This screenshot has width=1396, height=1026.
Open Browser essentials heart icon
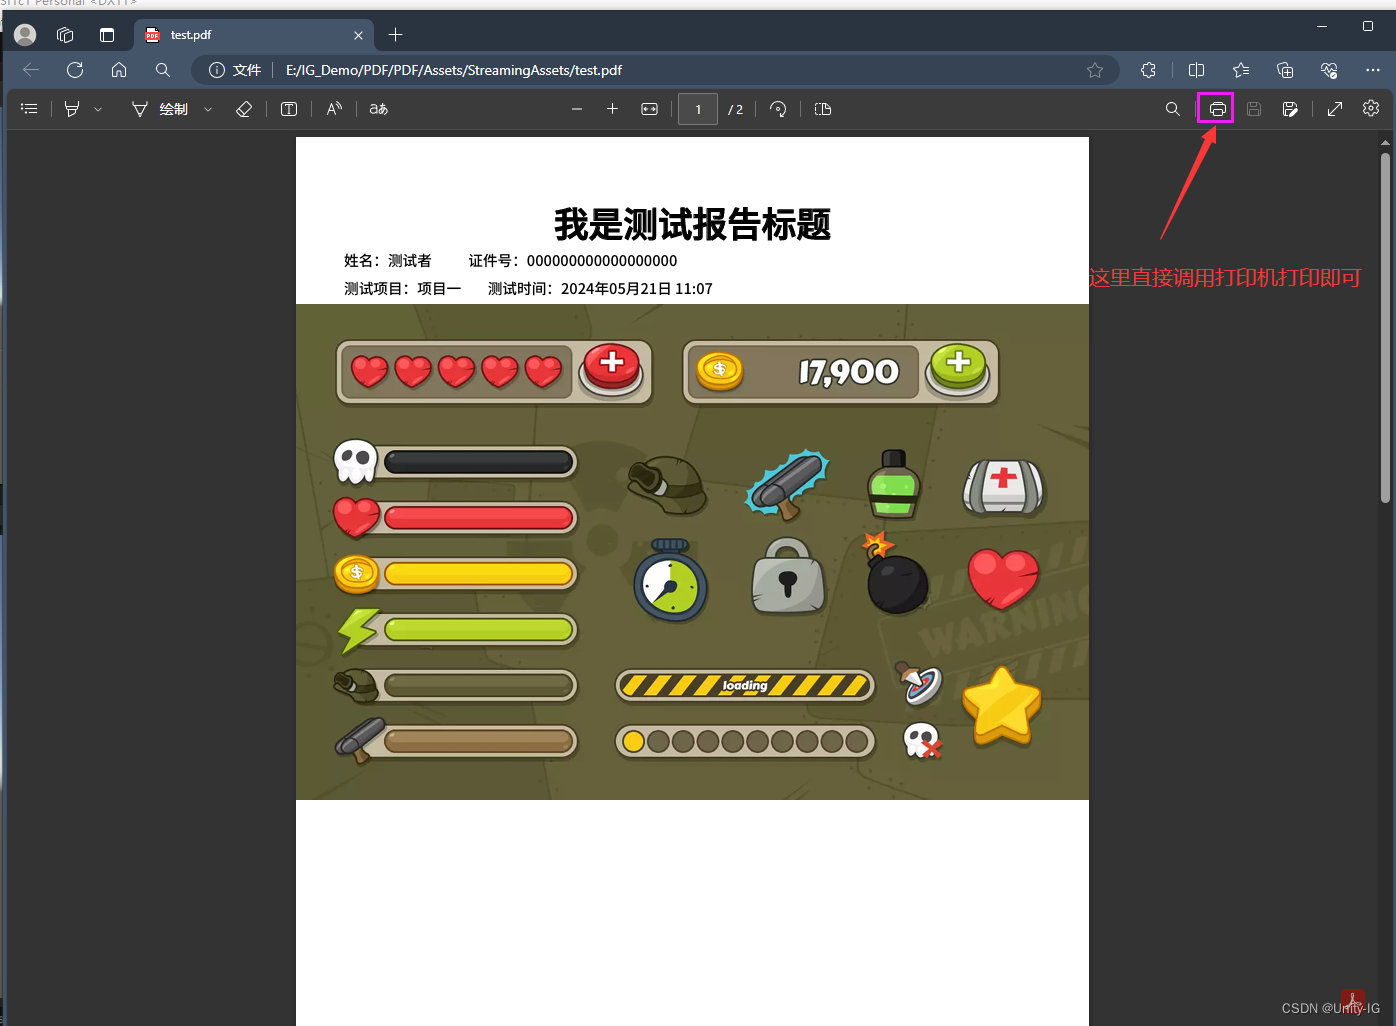tap(1329, 70)
